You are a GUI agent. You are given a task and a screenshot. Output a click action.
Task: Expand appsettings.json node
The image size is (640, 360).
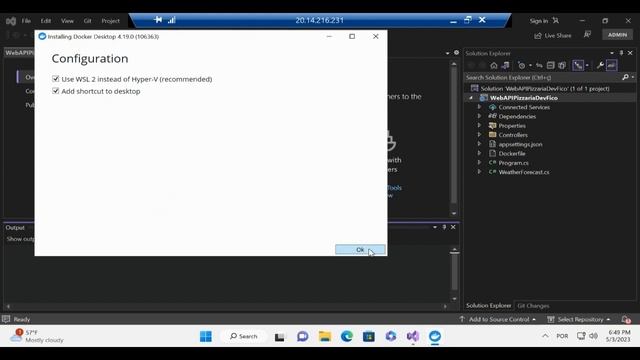point(480,144)
